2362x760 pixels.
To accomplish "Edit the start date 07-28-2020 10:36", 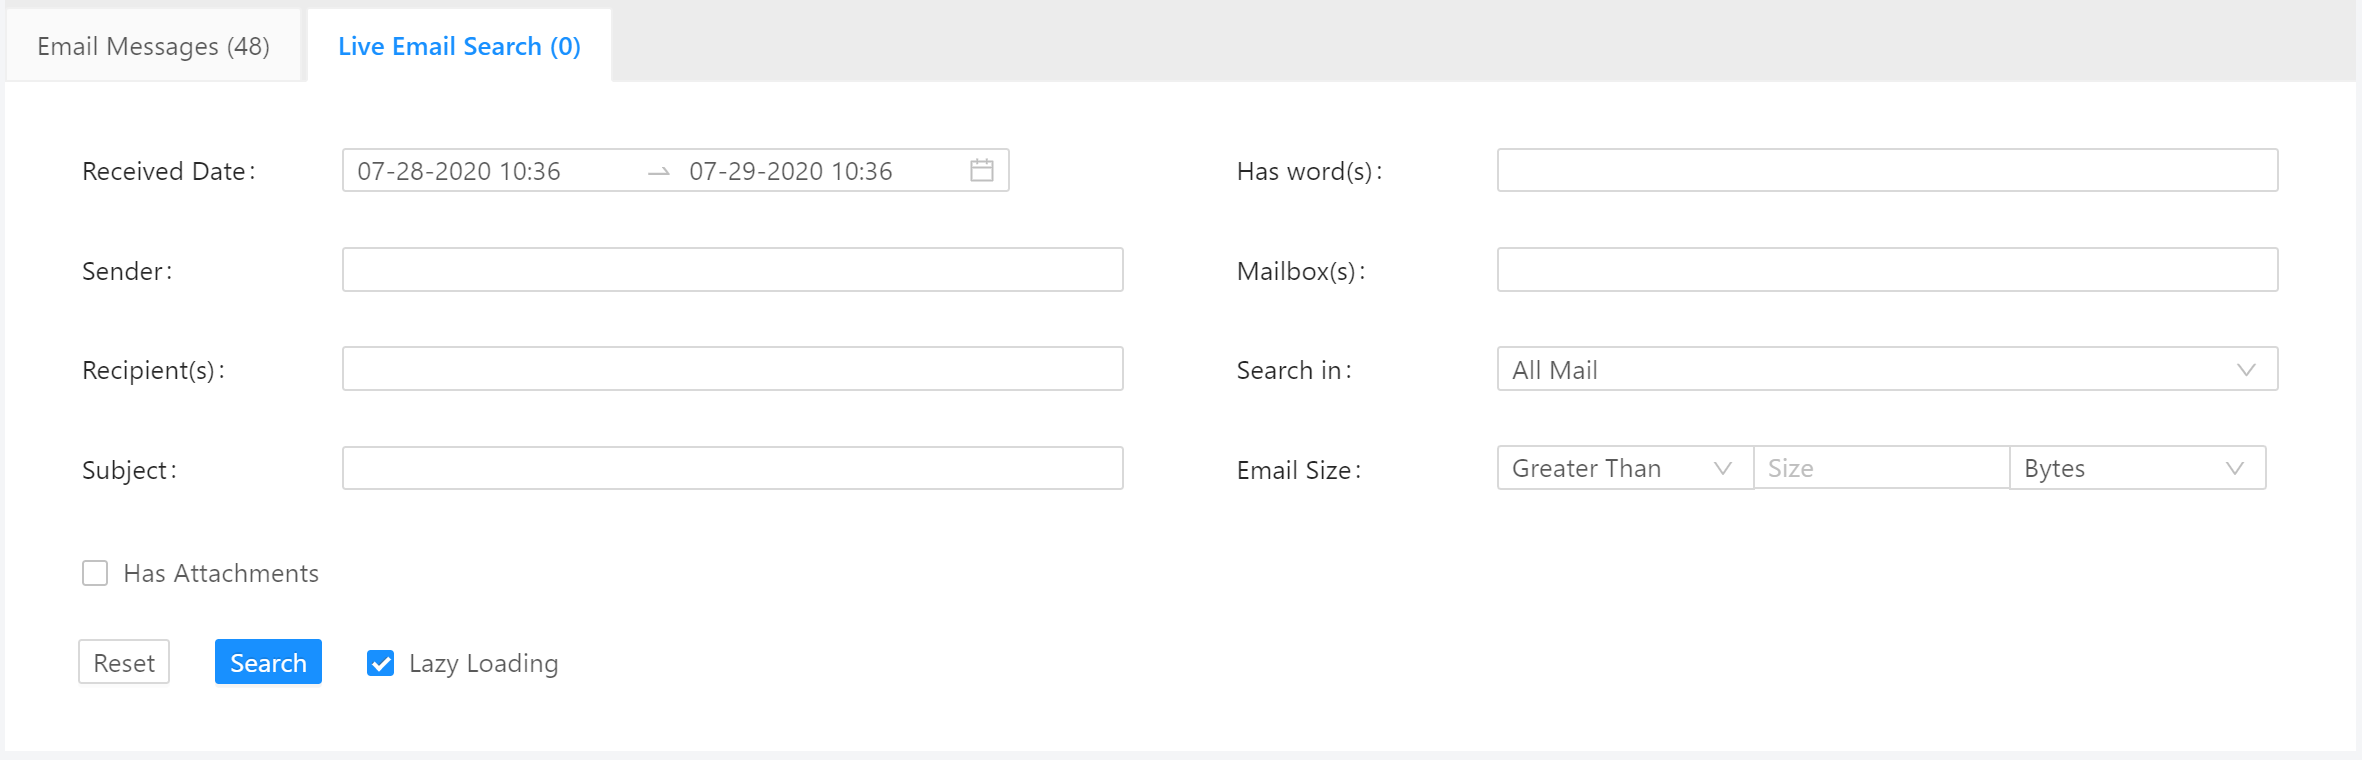I will click(459, 171).
